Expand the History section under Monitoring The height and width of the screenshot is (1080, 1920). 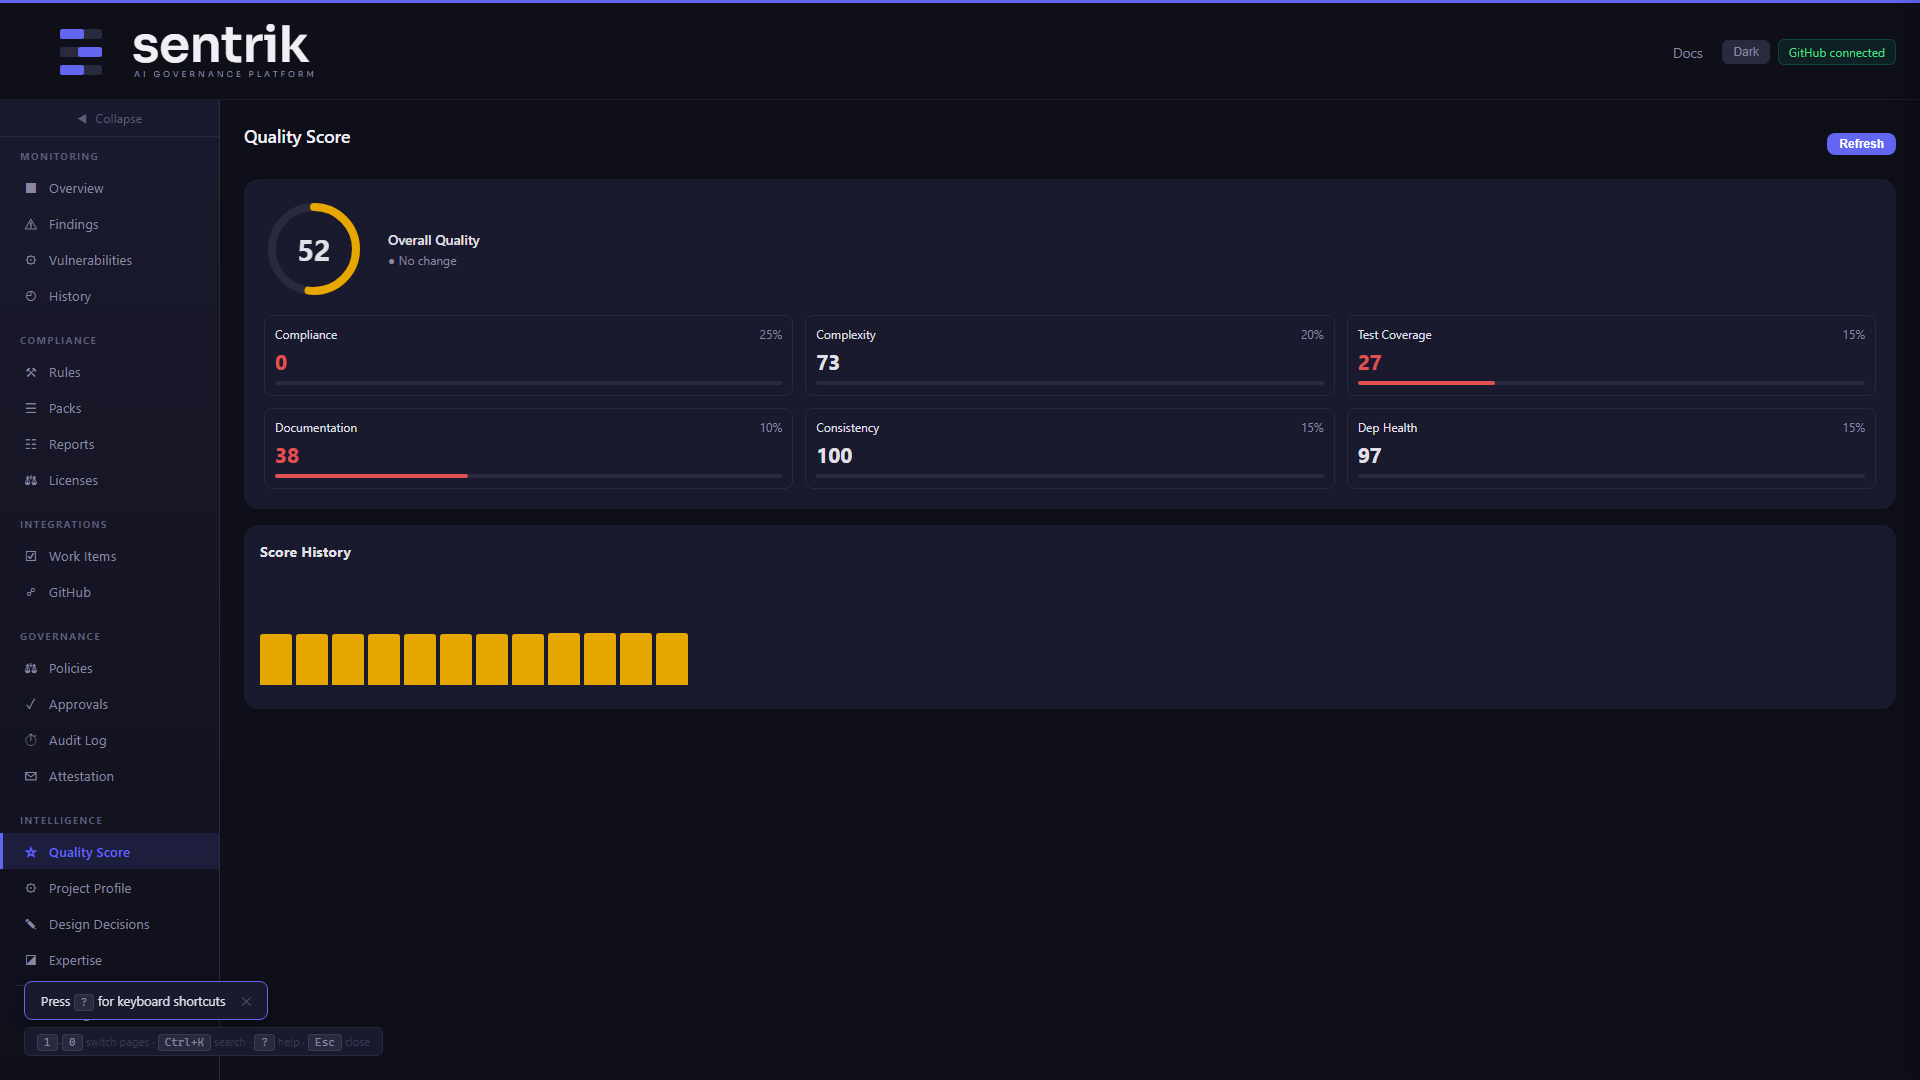(x=68, y=296)
